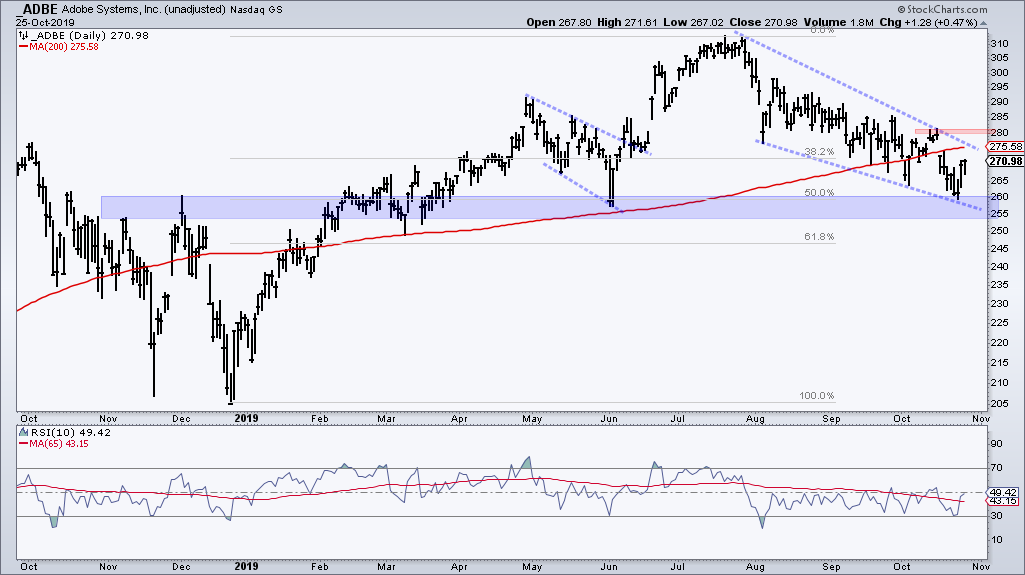
Task: Click the 290 price axis label
Action: (999, 101)
